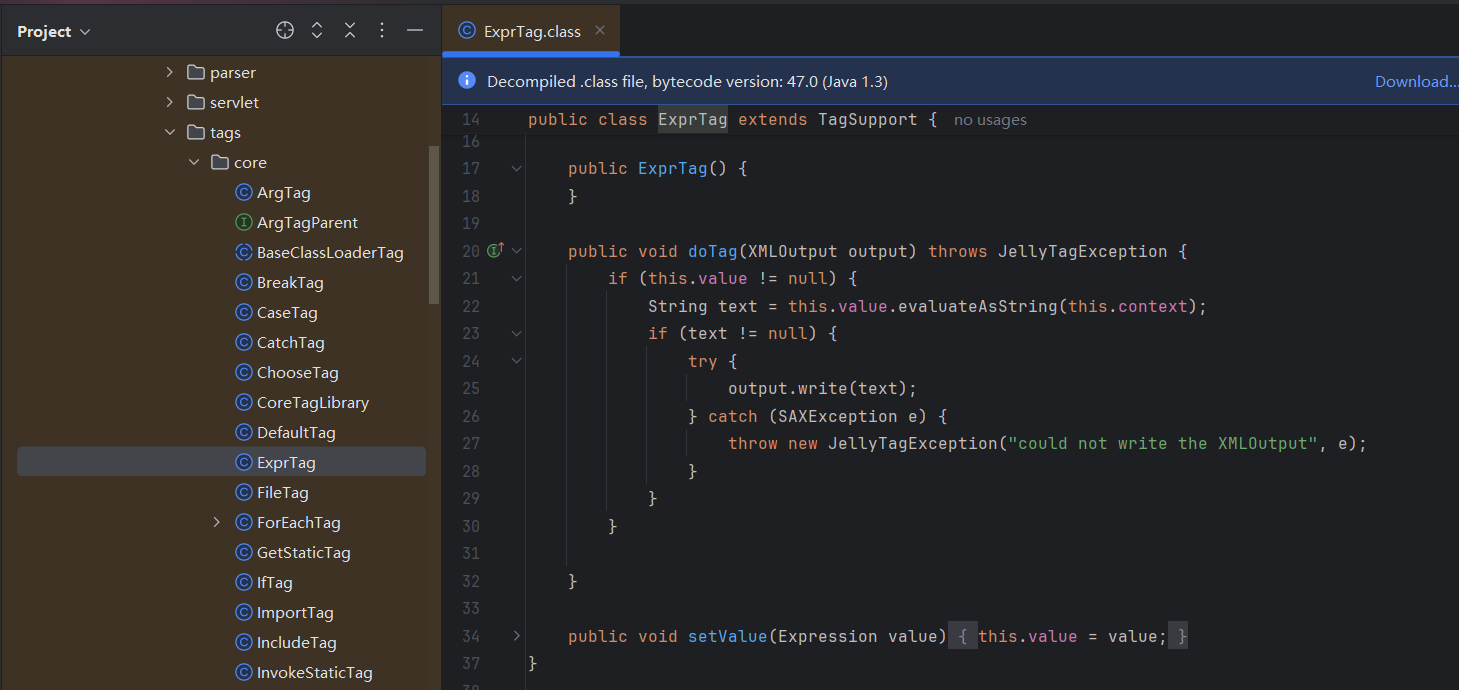Viewport: 1459px width, 690px height.
Task: Click the implements-method gutter icon on line 20
Action: pyautogui.click(x=495, y=251)
